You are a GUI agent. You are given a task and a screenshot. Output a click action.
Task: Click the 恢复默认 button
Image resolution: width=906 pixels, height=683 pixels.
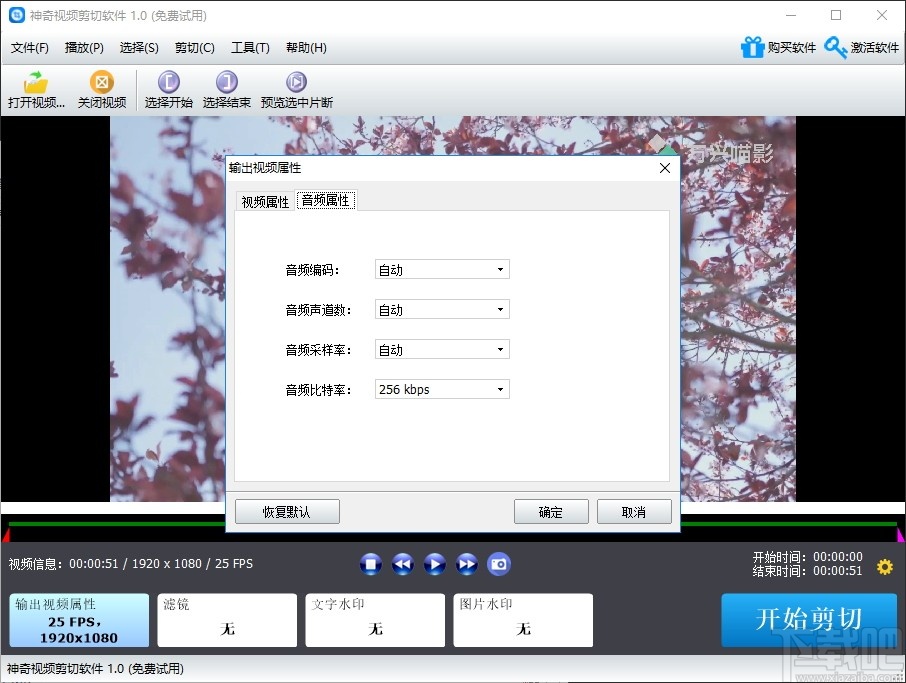click(x=287, y=511)
